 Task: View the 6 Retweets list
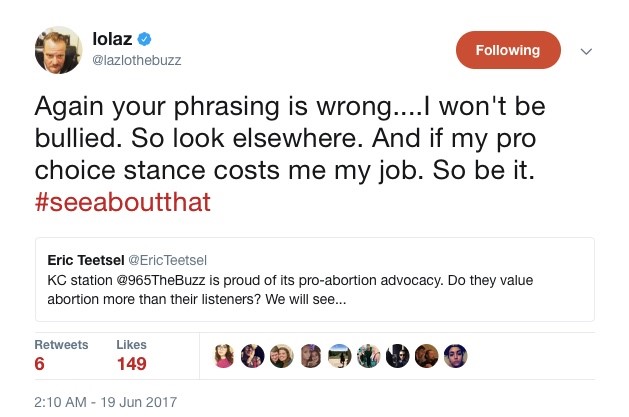click(60, 355)
